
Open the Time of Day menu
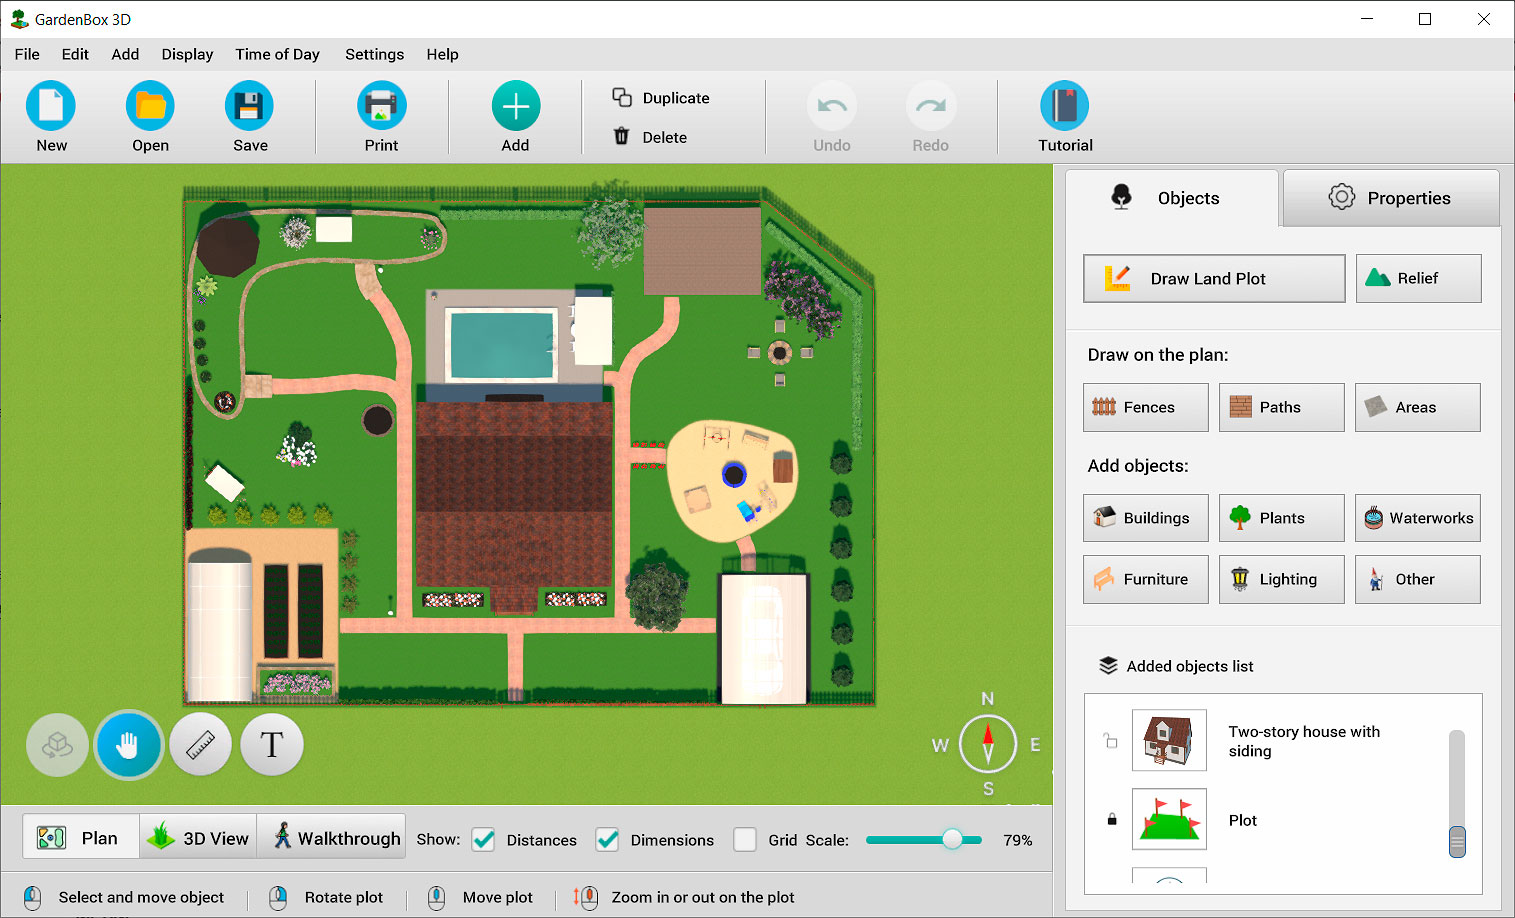point(277,54)
